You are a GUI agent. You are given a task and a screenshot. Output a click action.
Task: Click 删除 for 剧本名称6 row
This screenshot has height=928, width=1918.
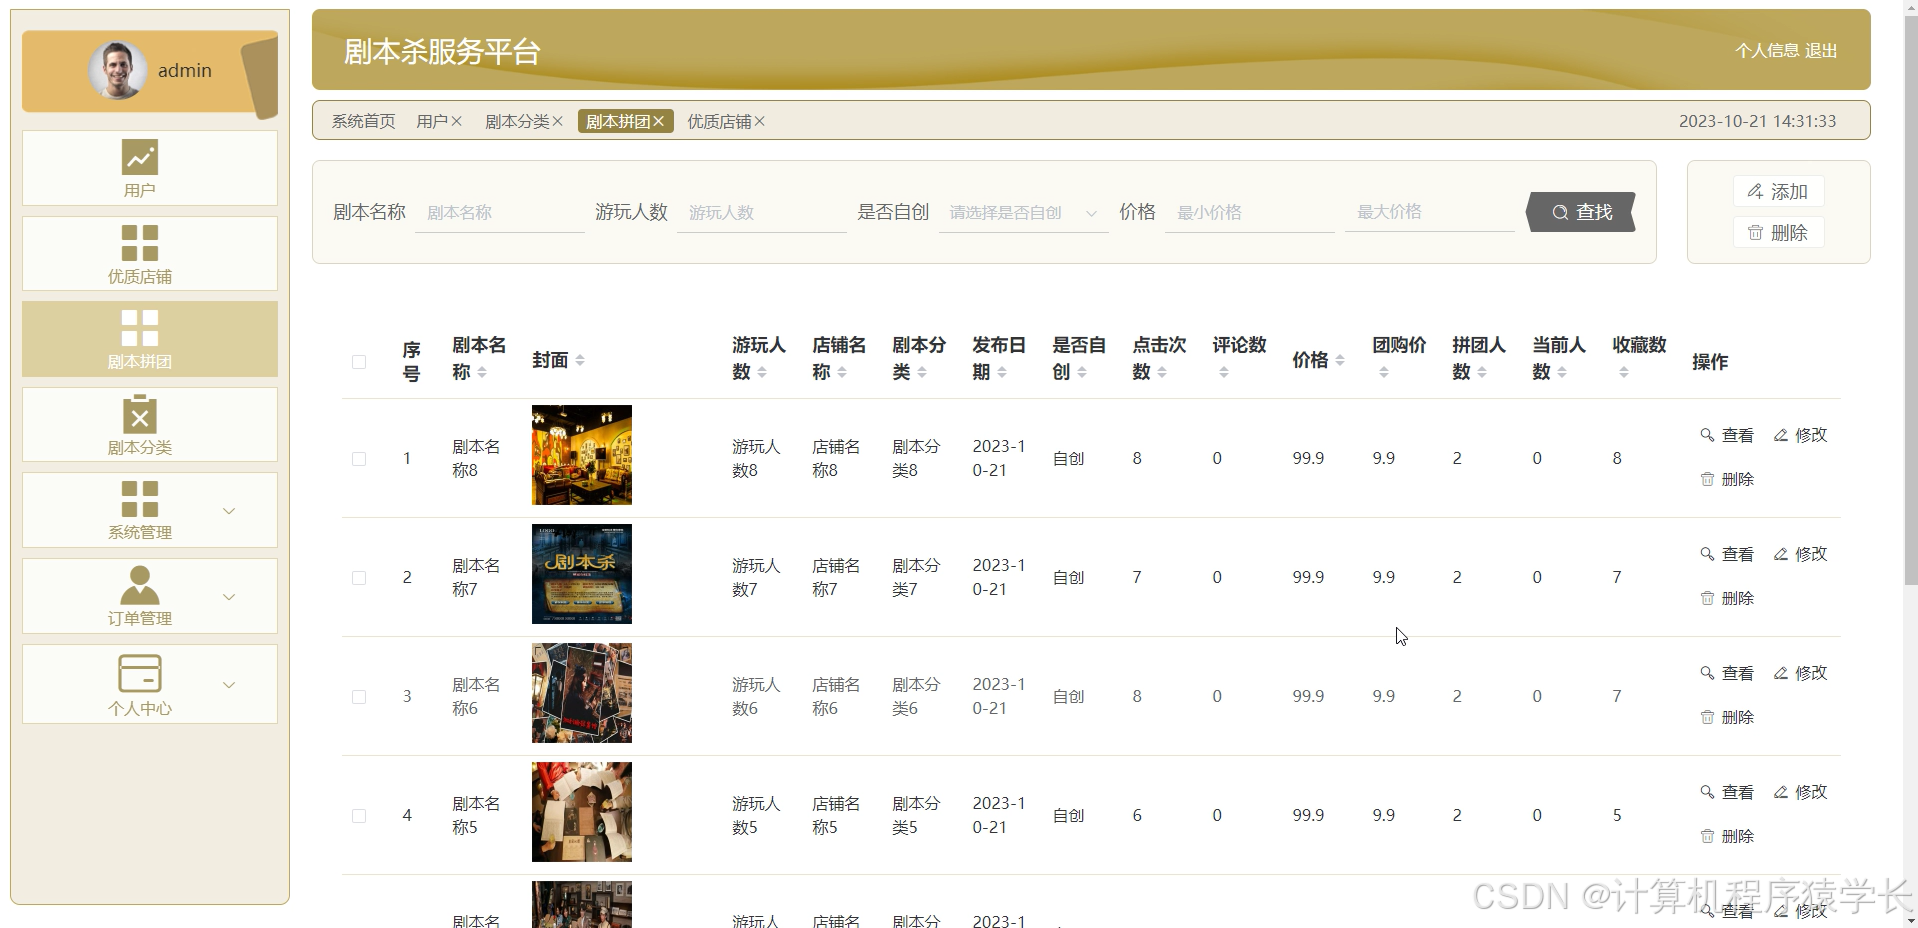pos(1727,717)
